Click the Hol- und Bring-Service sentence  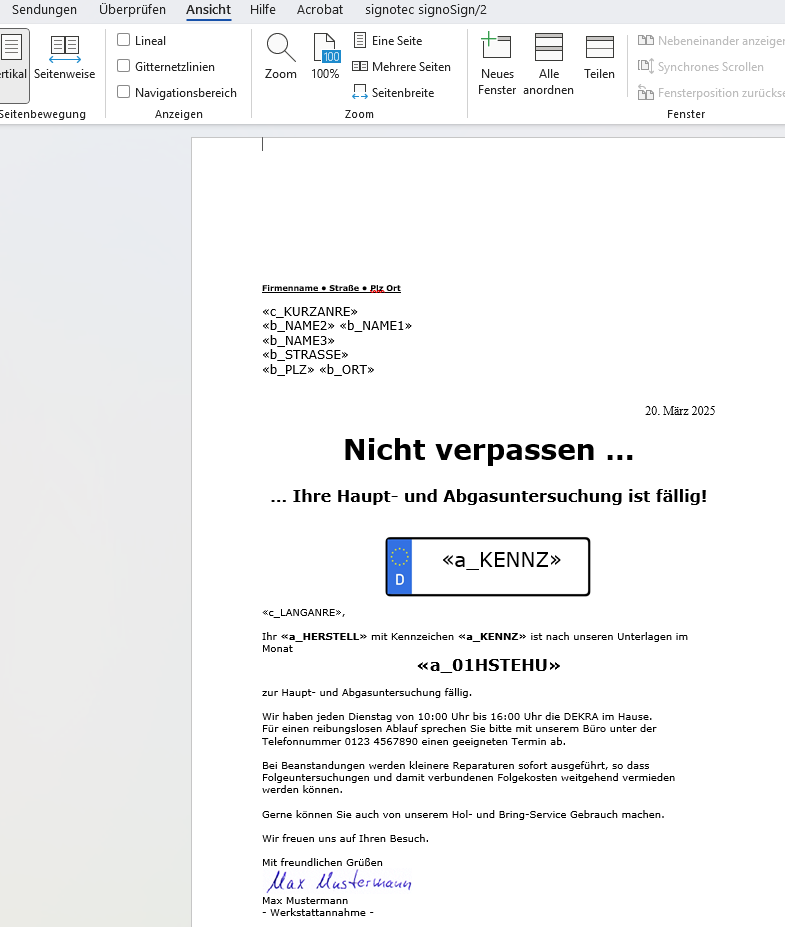click(463, 815)
